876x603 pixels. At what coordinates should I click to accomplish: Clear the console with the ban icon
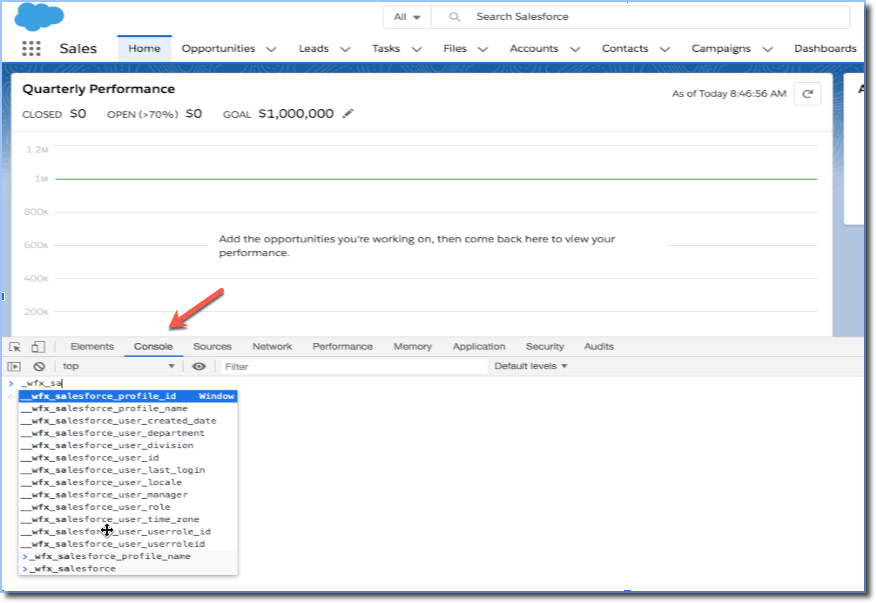click(x=39, y=366)
